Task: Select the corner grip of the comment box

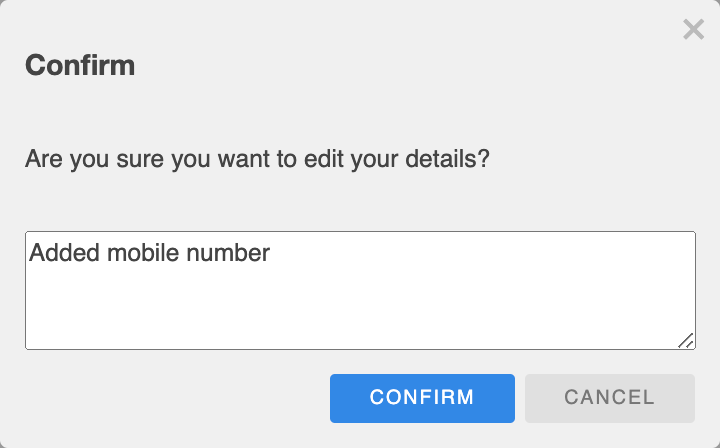Action: [x=686, y=340]
